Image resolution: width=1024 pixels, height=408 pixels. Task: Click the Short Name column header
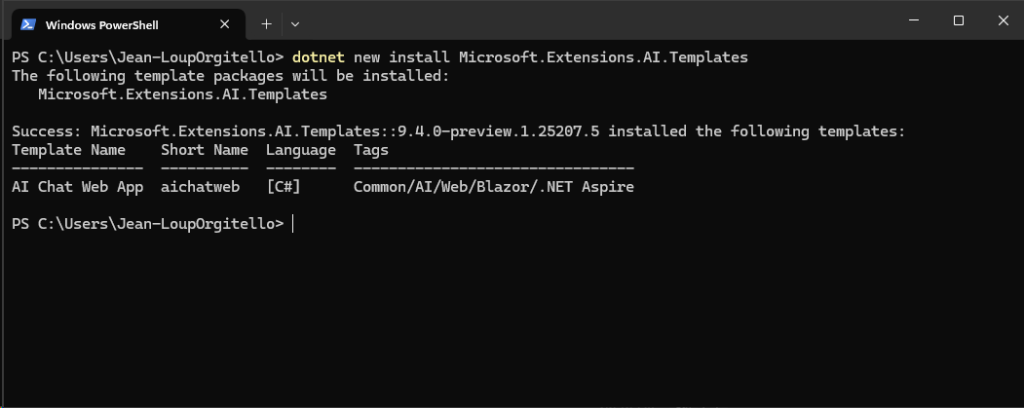click(205, 150)
